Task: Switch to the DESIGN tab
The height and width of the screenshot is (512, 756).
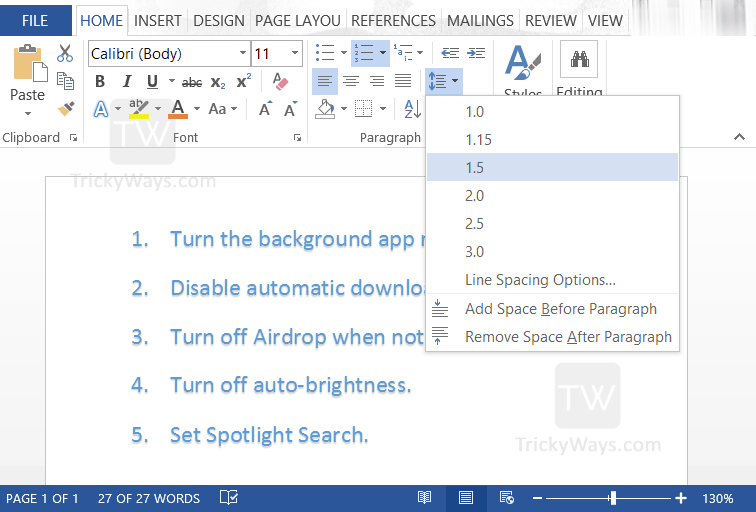Action: coord(219,21)
